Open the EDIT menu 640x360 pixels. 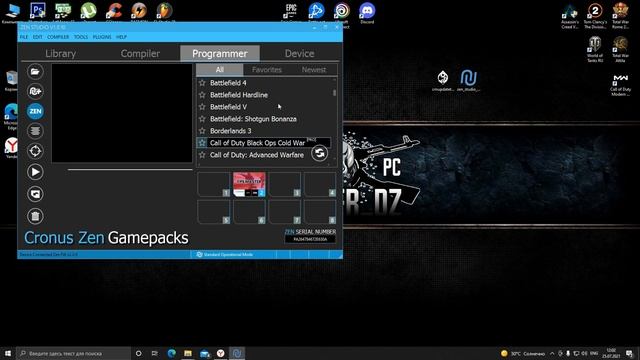(x=38, y=37)
